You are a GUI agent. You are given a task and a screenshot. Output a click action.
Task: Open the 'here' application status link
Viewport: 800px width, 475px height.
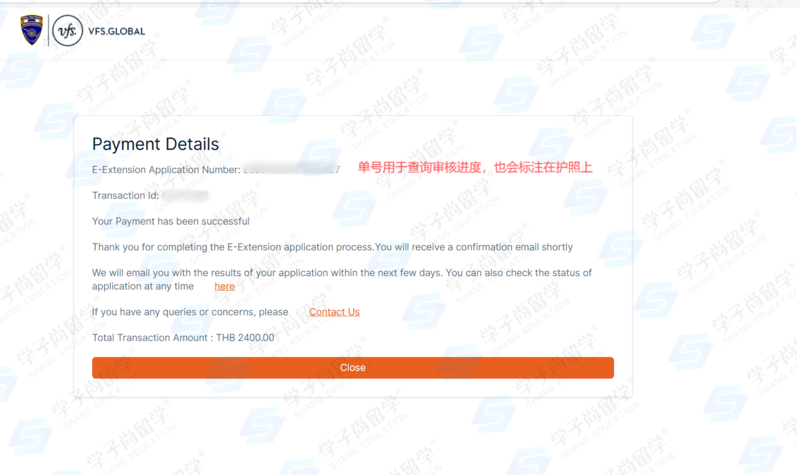click(x=224, y=286)
